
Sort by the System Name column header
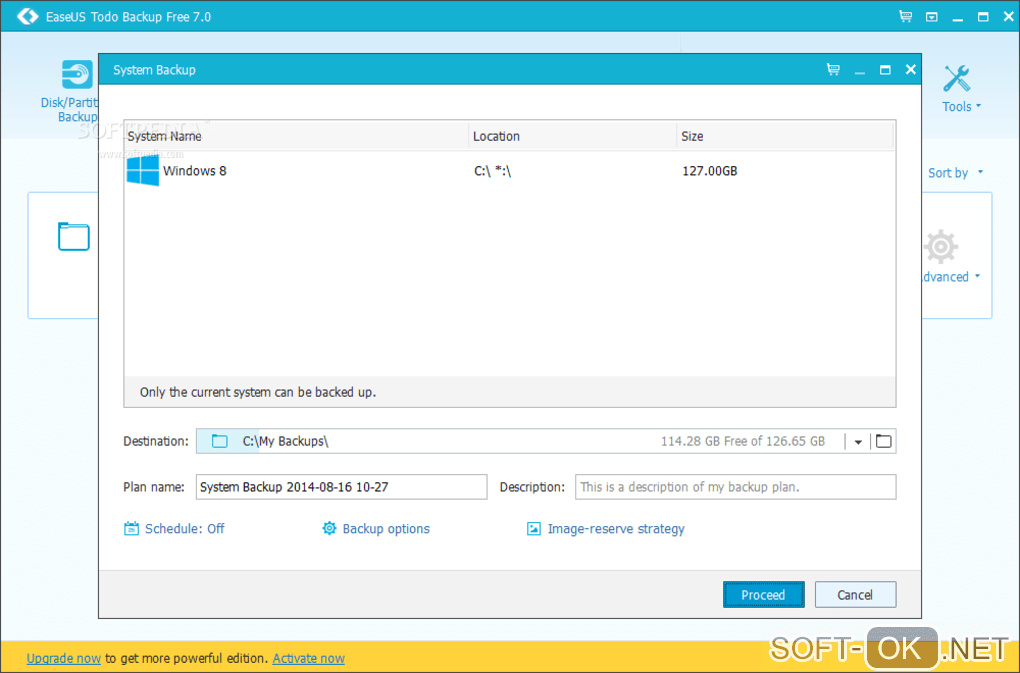[296, 136]
